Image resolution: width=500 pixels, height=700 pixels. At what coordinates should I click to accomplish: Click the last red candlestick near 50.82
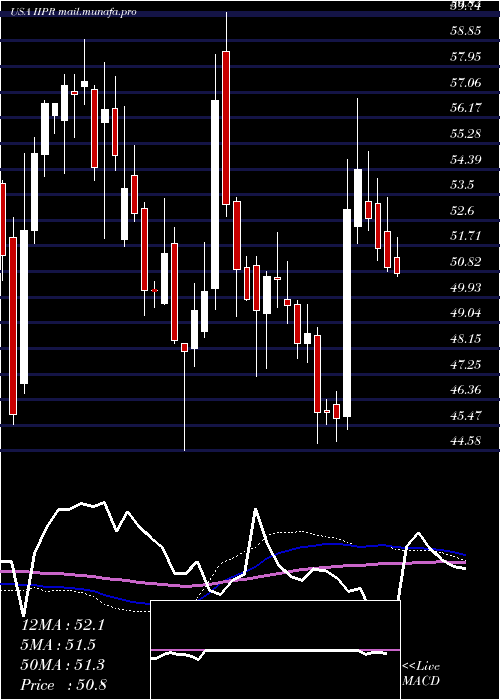click(x=397, y=265)
